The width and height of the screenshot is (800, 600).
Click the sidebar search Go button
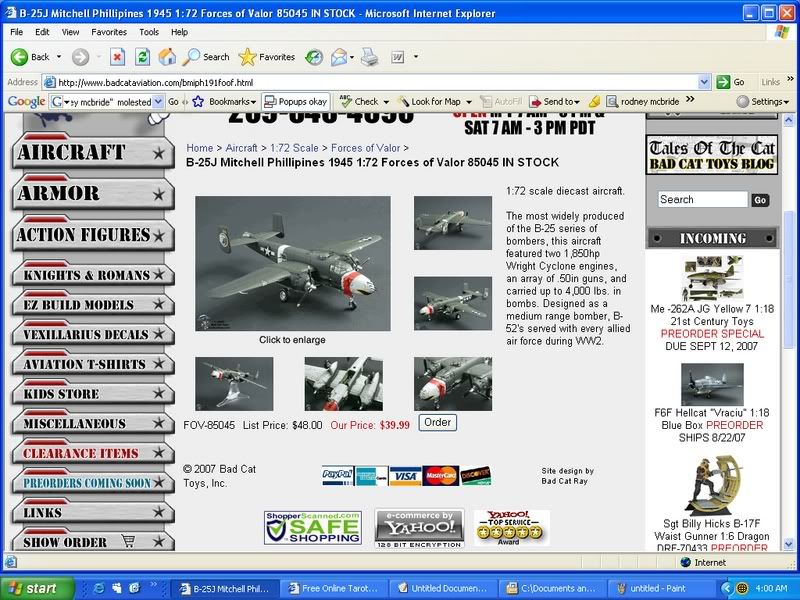click(760, 200)
